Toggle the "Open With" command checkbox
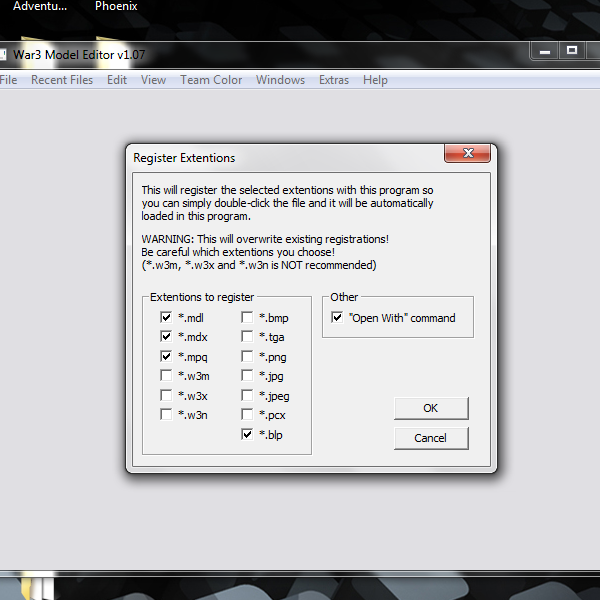 point(337,317)
